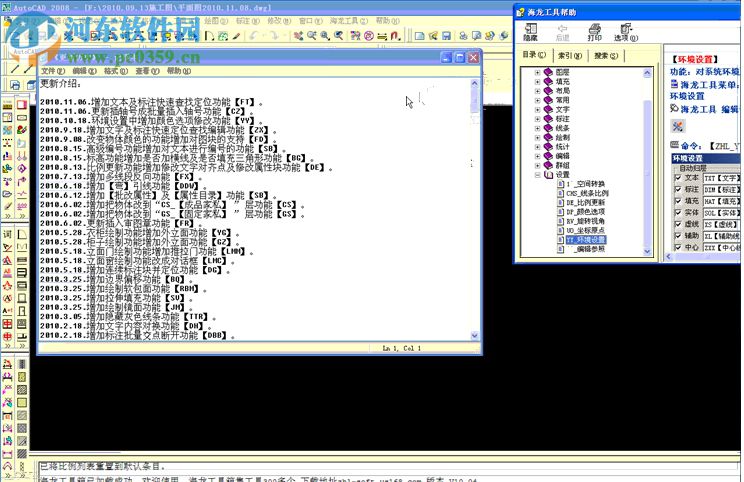744x482 pixels.
Task: Expand the 绘制 node in help tree
Action: pos(537,138)
